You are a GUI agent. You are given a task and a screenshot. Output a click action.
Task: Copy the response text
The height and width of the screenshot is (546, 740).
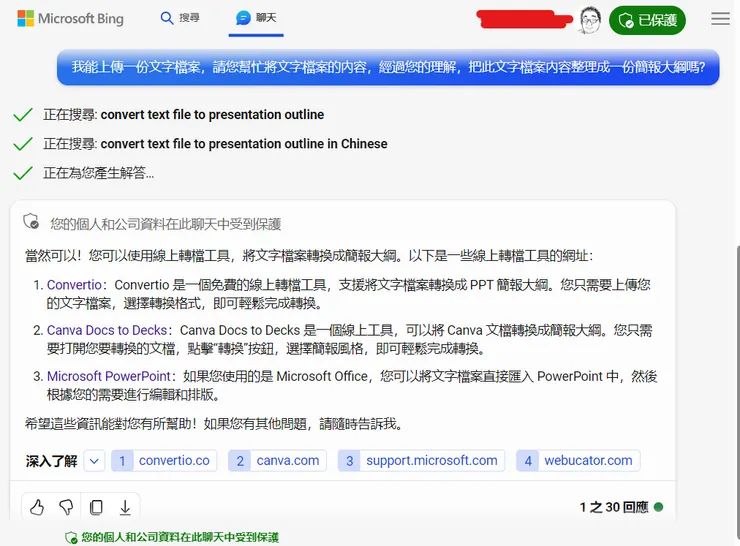[96, 507]
